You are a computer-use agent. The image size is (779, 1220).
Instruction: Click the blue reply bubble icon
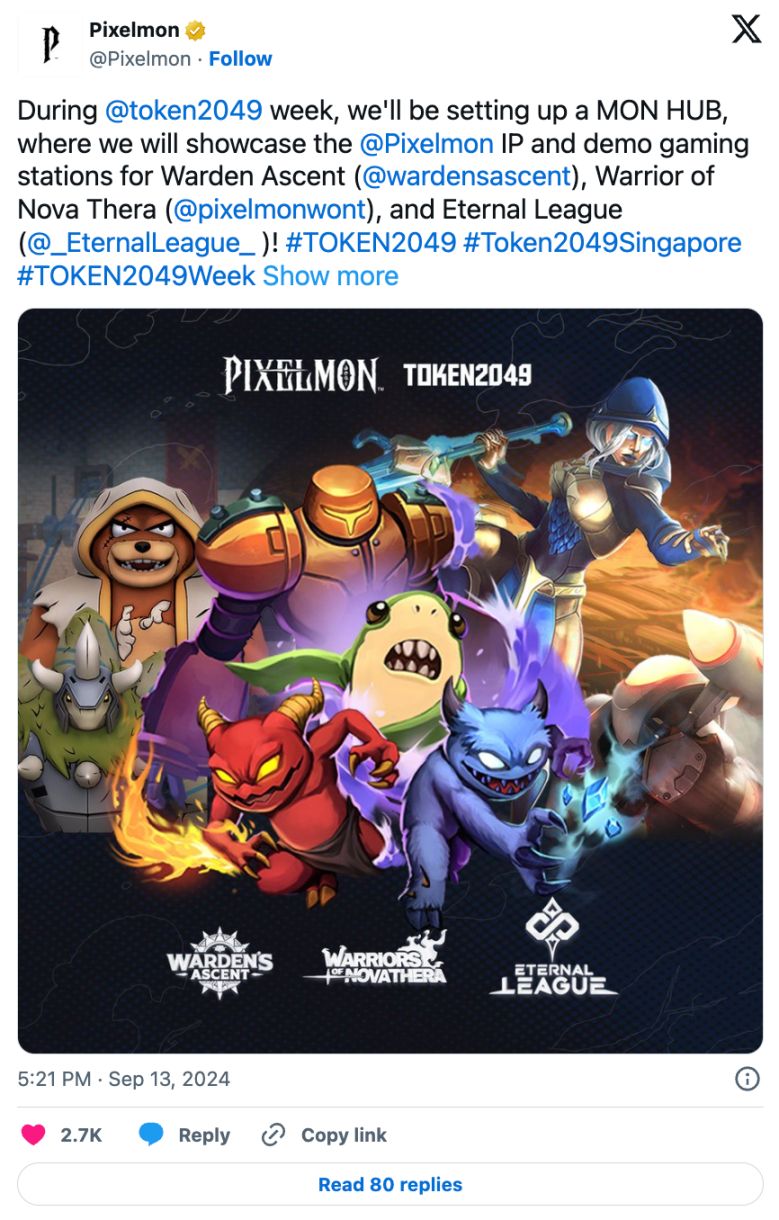151,1135
